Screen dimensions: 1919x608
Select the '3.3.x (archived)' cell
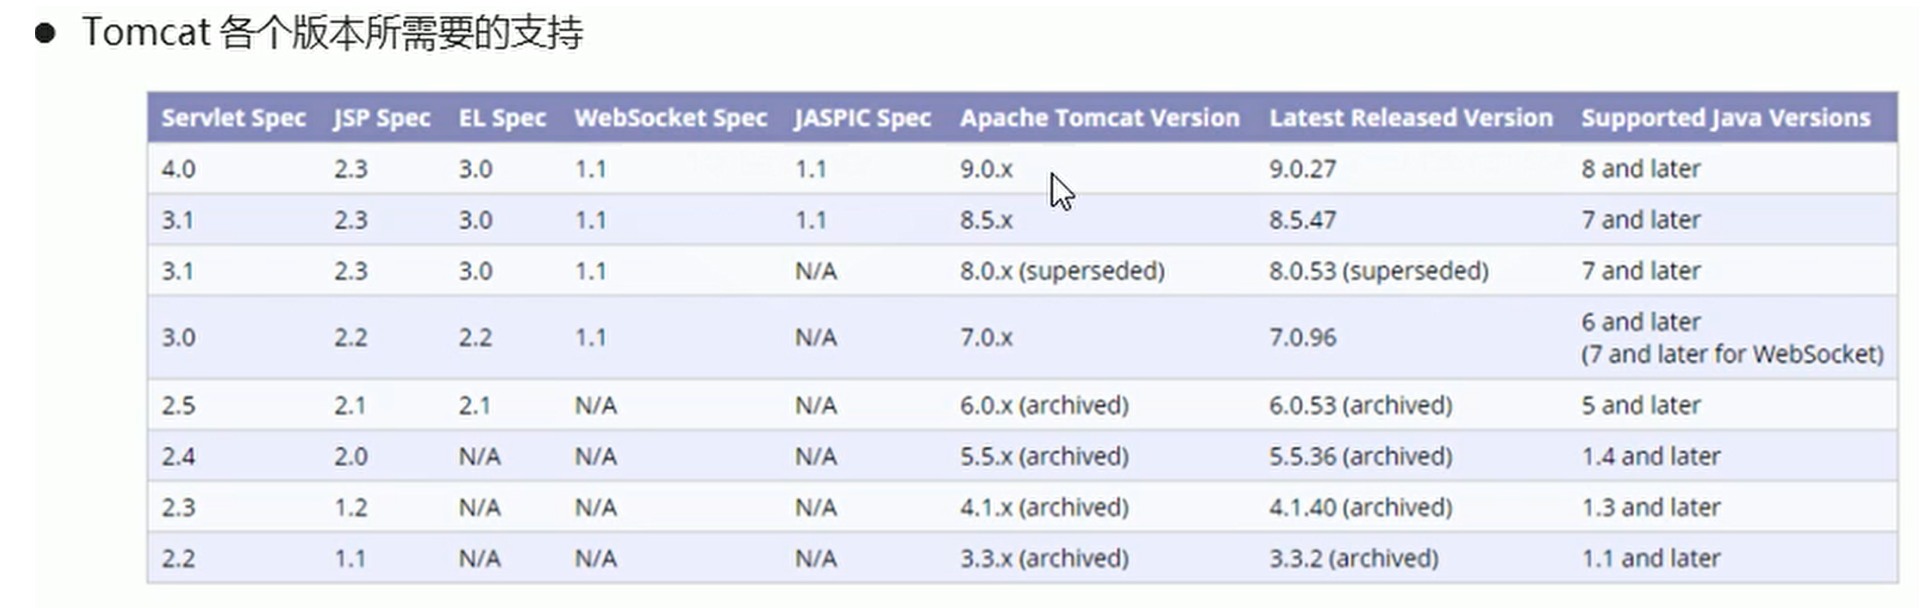(x=1044, y=558)
